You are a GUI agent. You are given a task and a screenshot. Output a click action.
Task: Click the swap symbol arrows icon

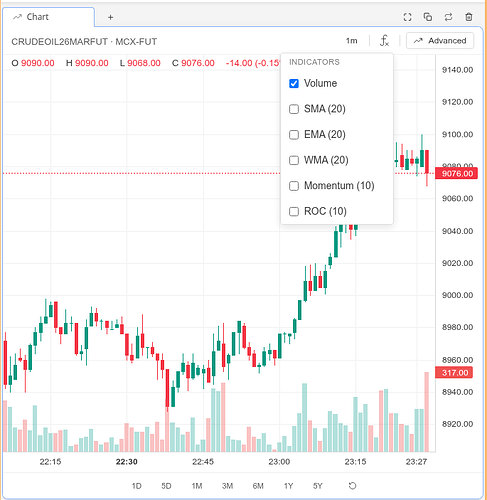448,17
